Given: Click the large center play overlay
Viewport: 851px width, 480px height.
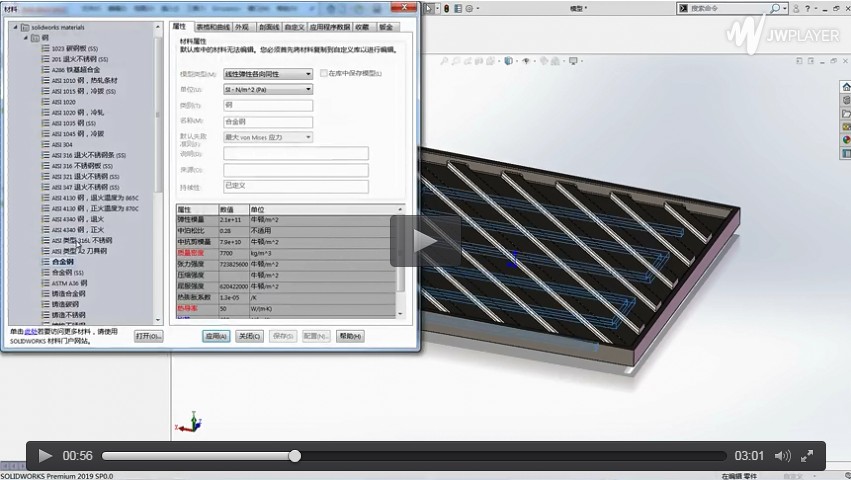Looking at the screenshot, I should point(425,240).
